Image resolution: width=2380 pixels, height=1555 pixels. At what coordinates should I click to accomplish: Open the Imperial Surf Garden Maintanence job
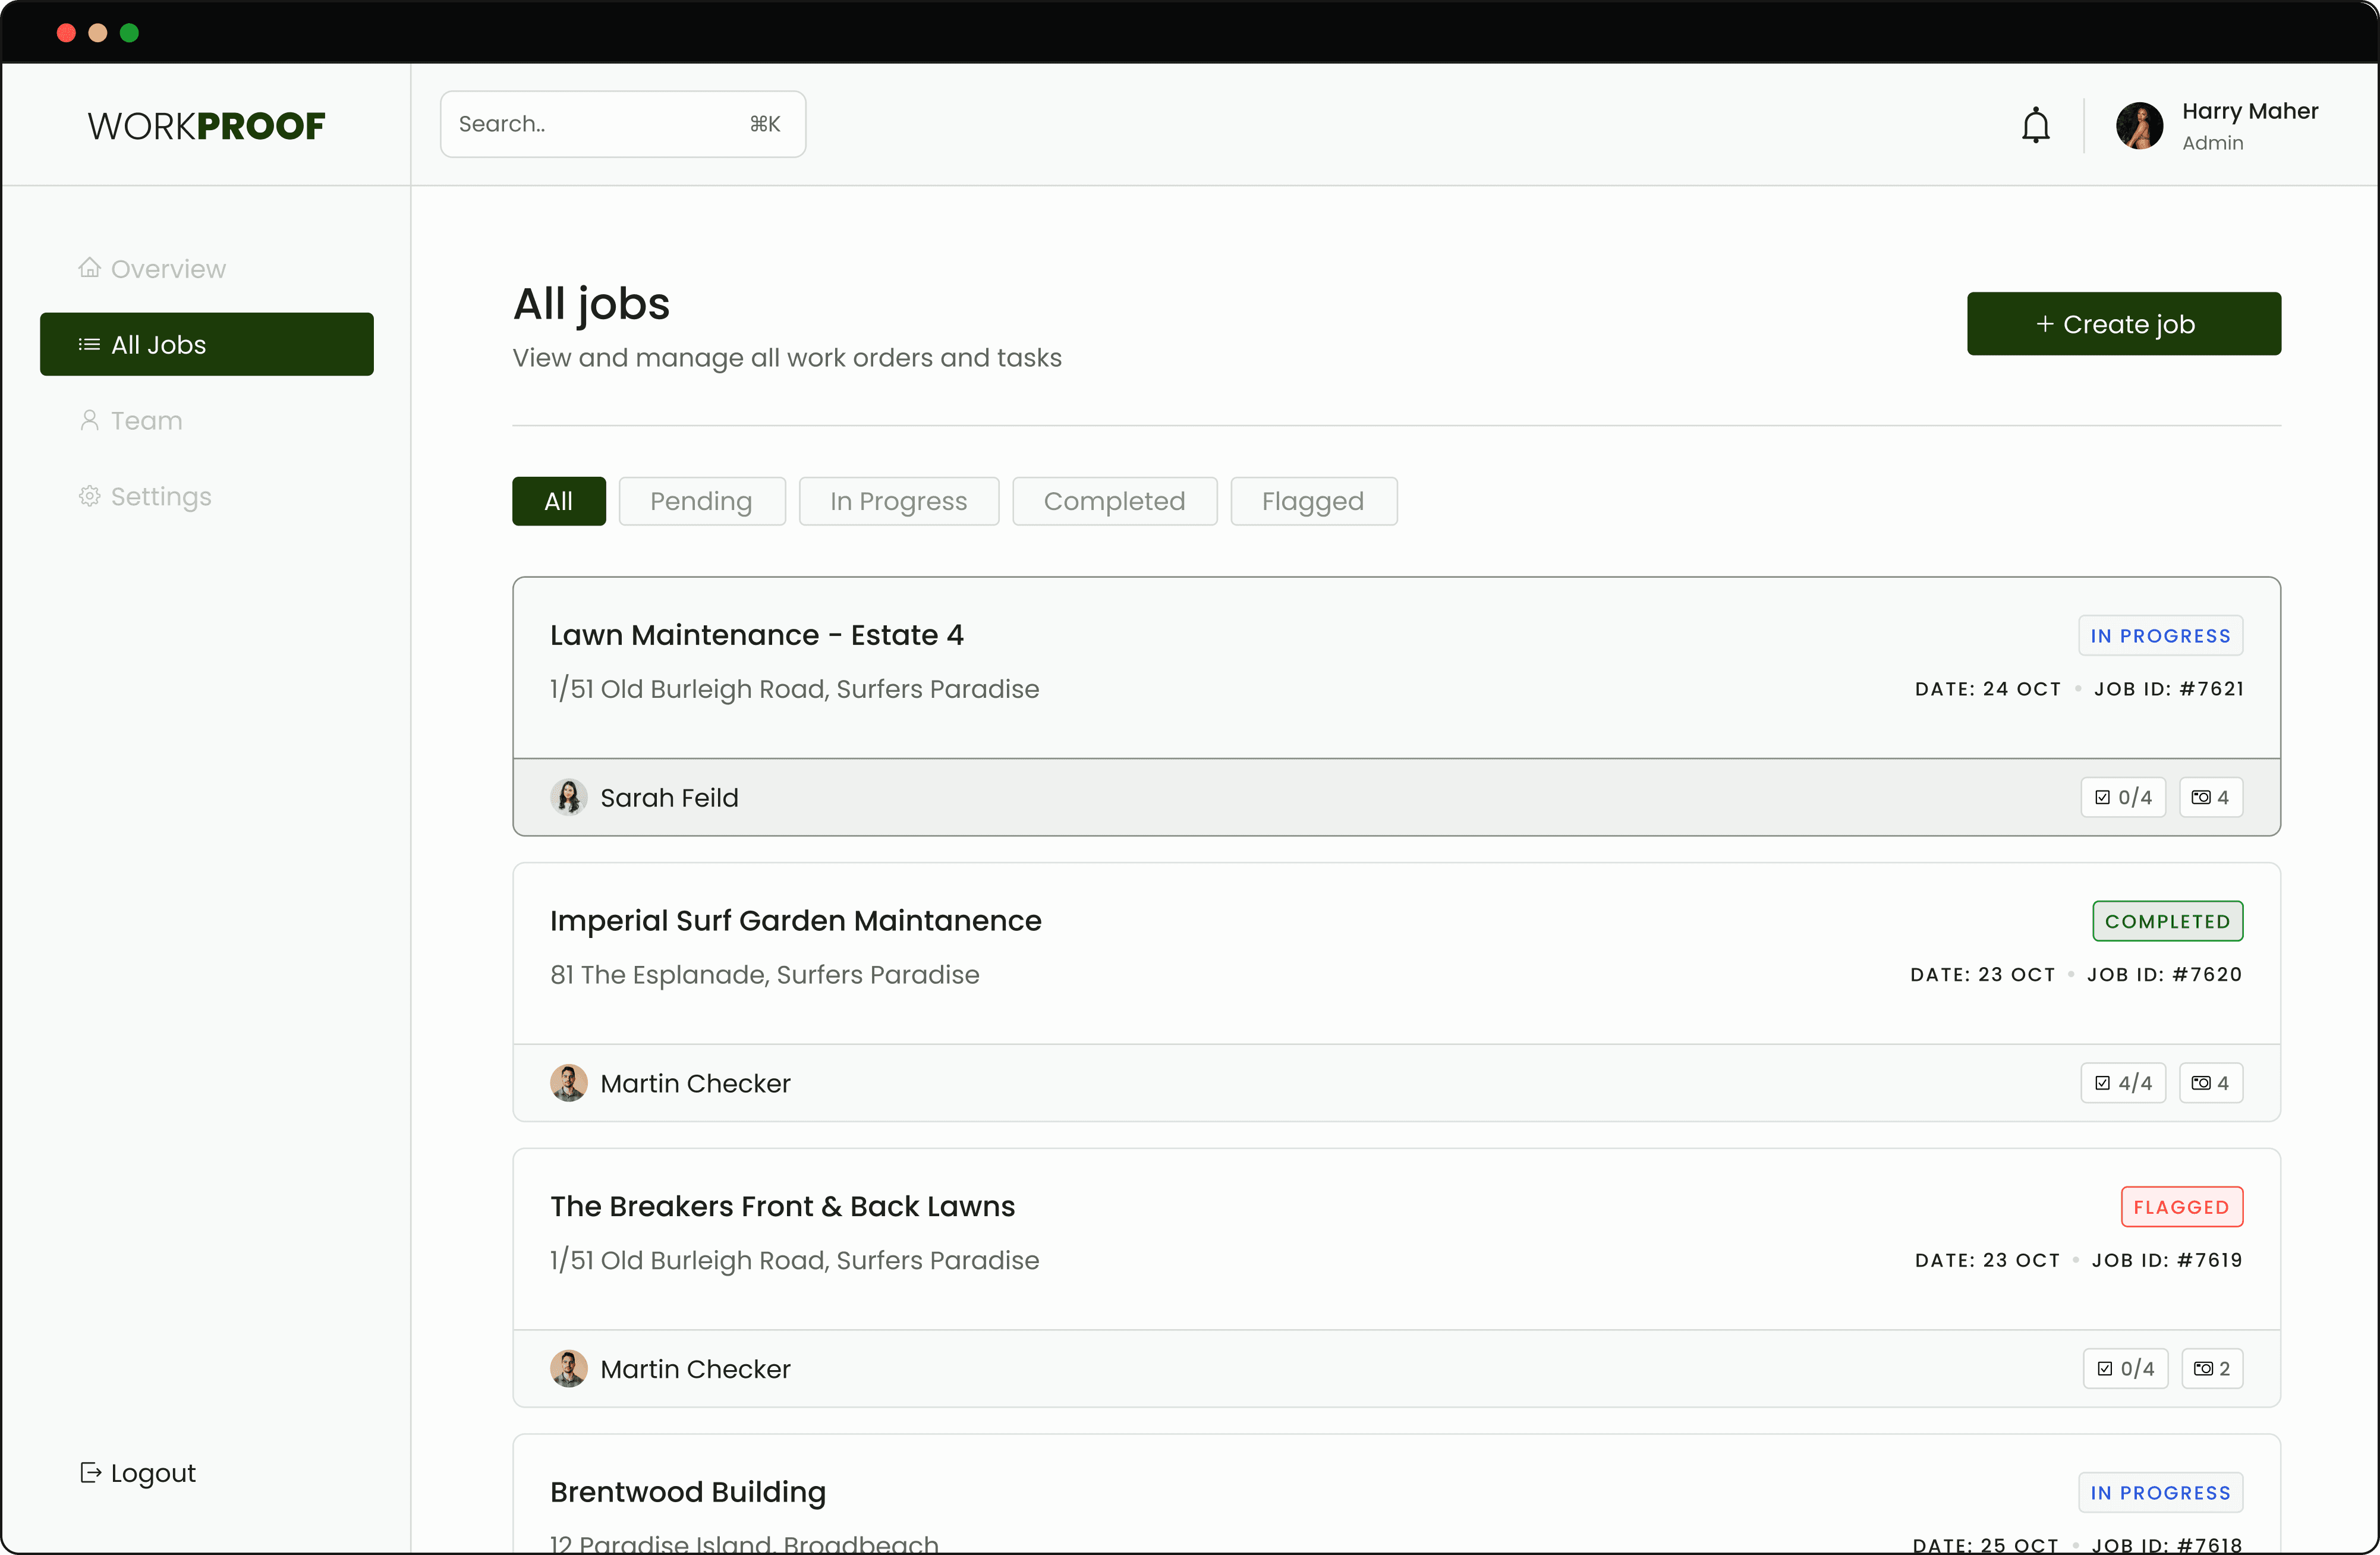795,920
